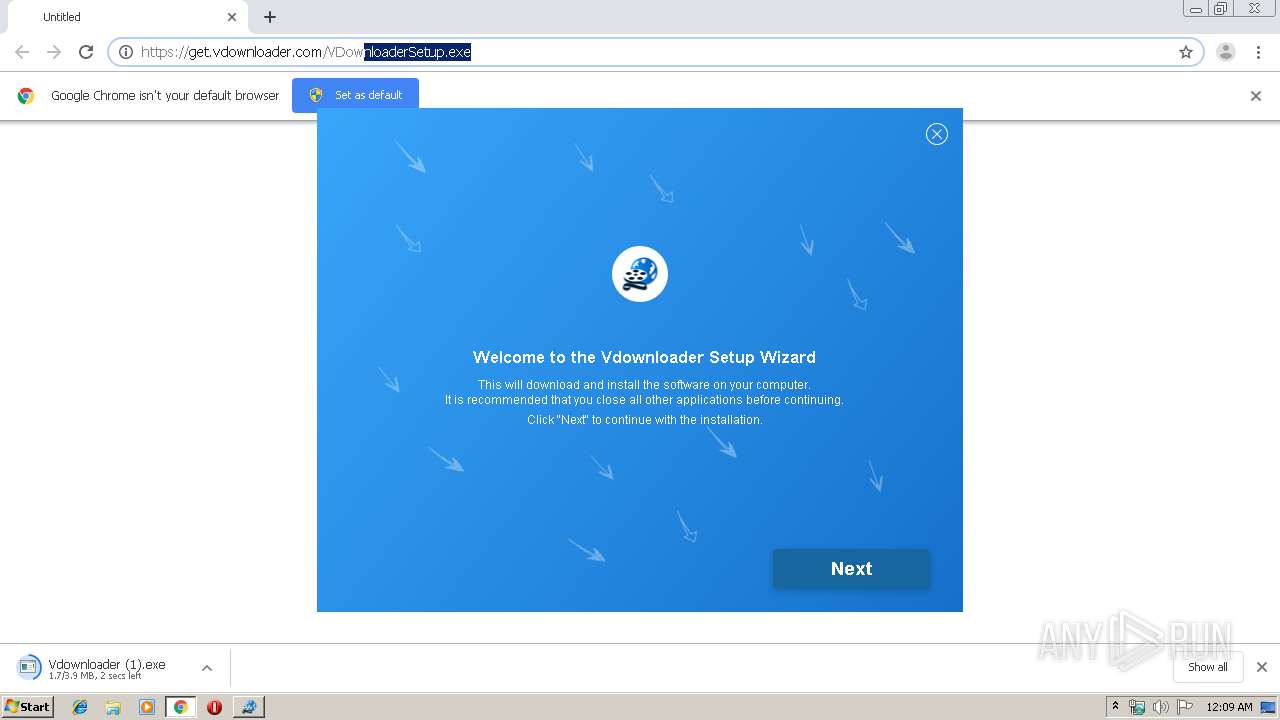The image size is (1280, 720).
Task: Click Chrome logo in default browser infobar
Action: point(26,96)
